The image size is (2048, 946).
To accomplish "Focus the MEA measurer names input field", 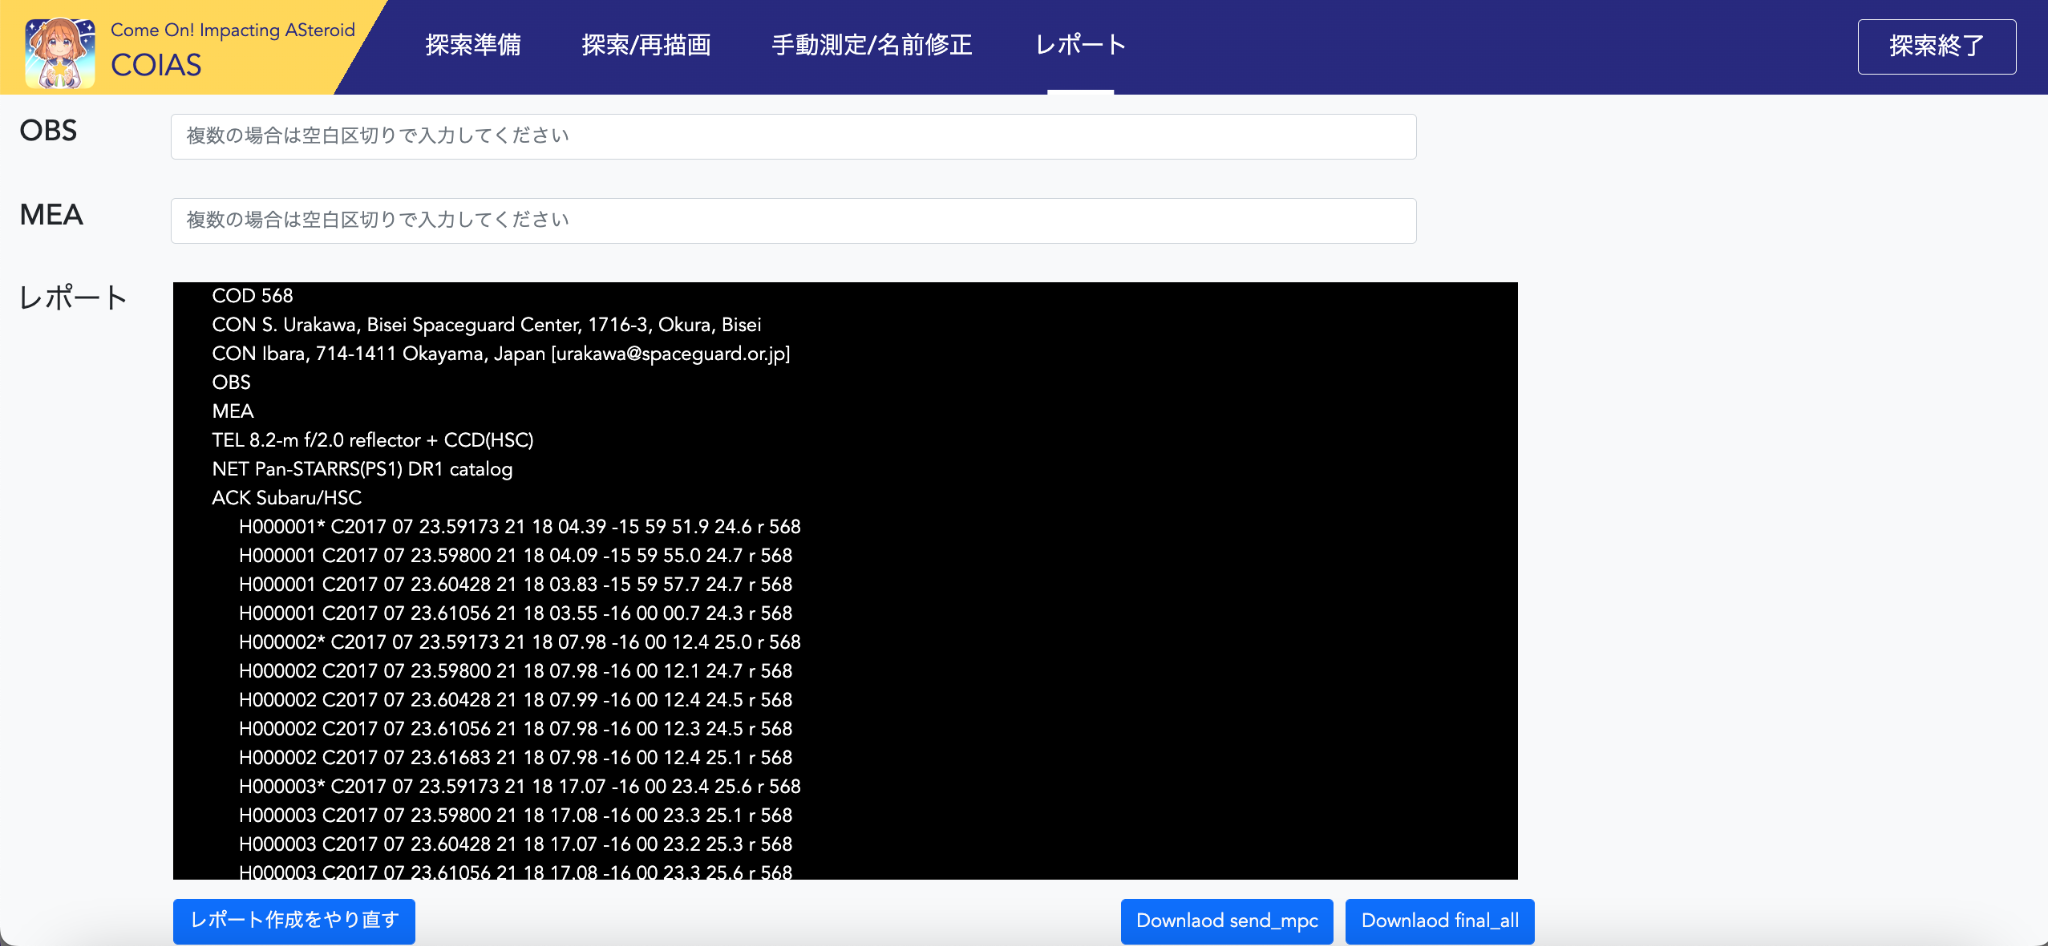I will pyautogui.click(x=793, y=220).
